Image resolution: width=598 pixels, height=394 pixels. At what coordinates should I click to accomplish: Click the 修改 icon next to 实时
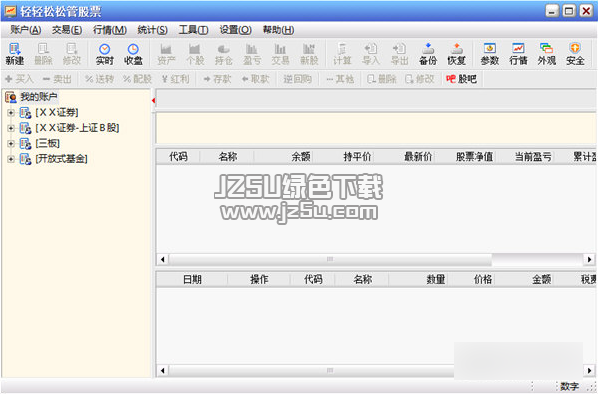[x=72, y=54]
